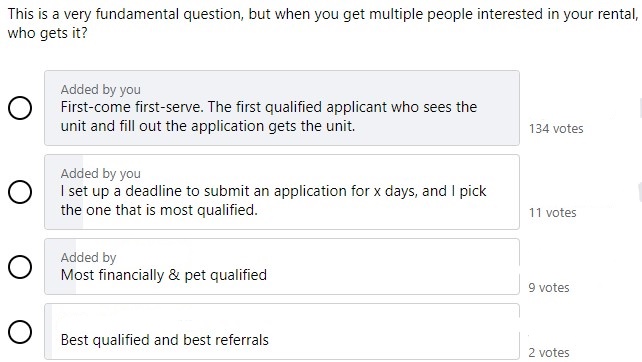Screen dimensions: 642x362
Task: Click the First-come first-serve option text
Action: (269, 116)
